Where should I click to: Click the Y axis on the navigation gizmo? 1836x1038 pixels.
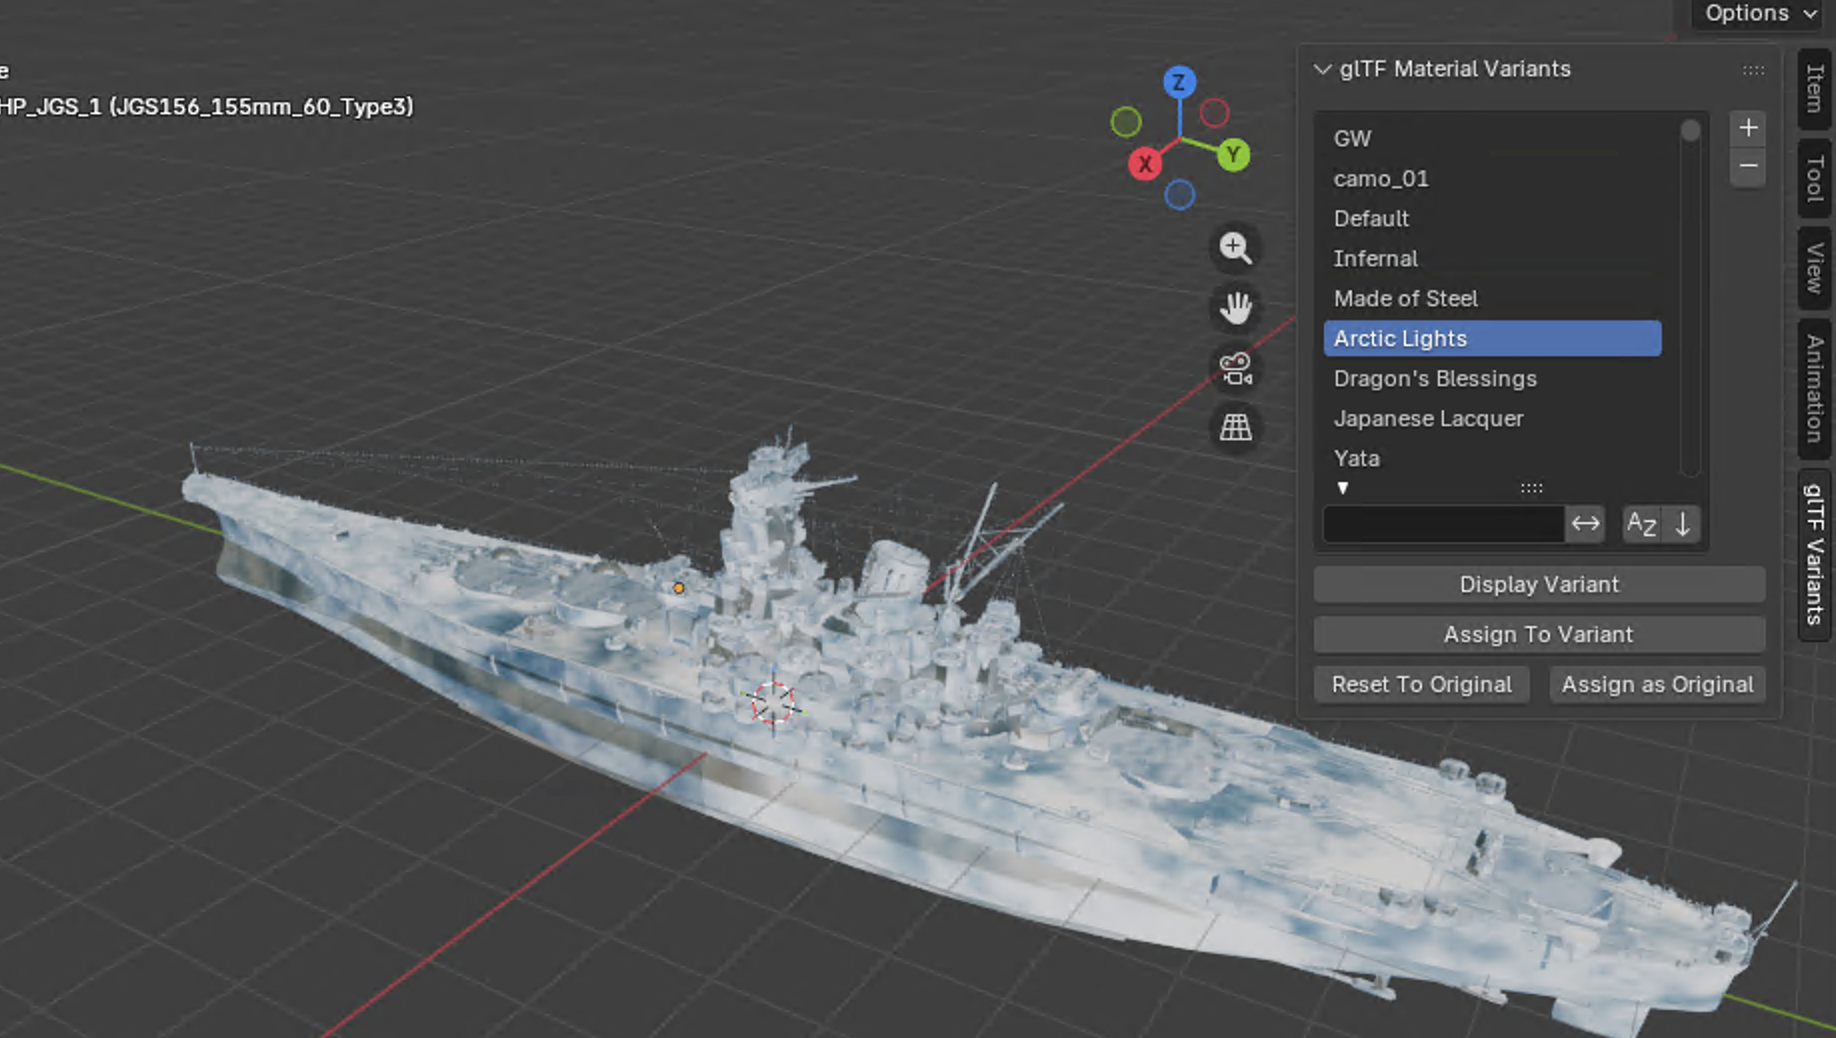[x=1237, y=153]
